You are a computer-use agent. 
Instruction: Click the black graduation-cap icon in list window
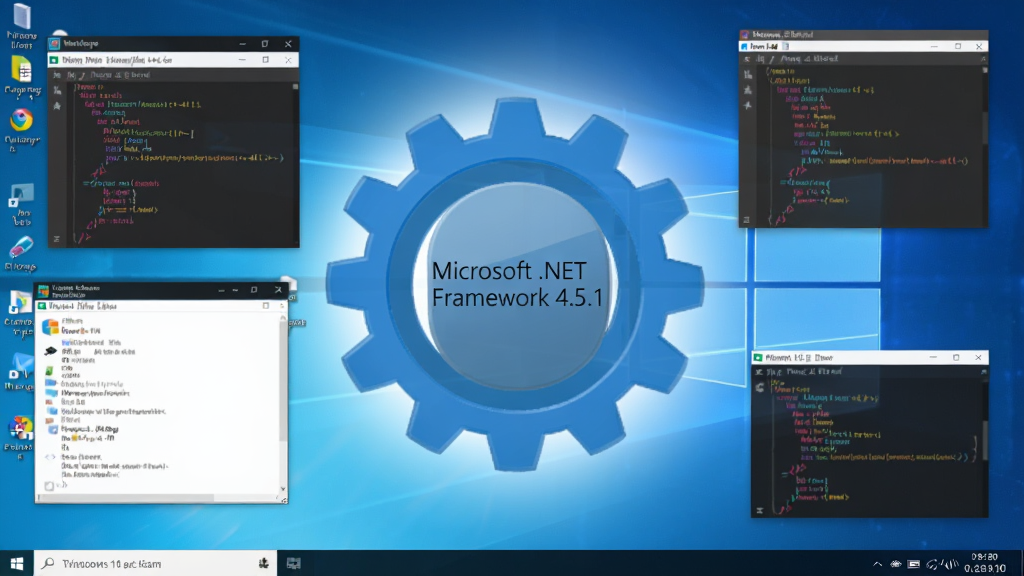point(50,351)
